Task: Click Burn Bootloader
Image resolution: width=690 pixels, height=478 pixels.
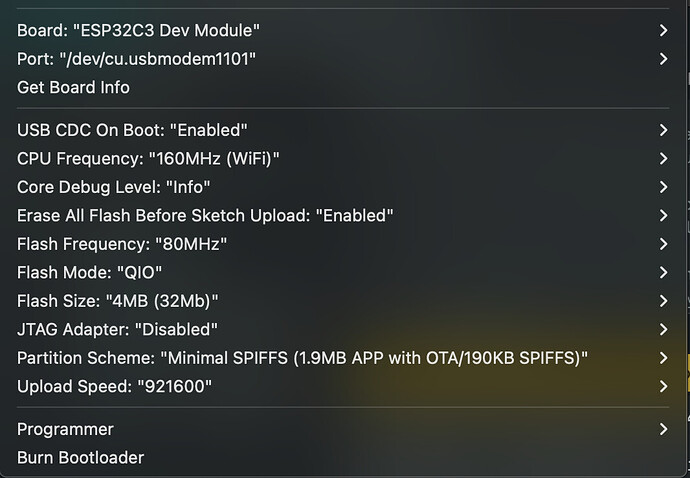Action: pos(80,458)
